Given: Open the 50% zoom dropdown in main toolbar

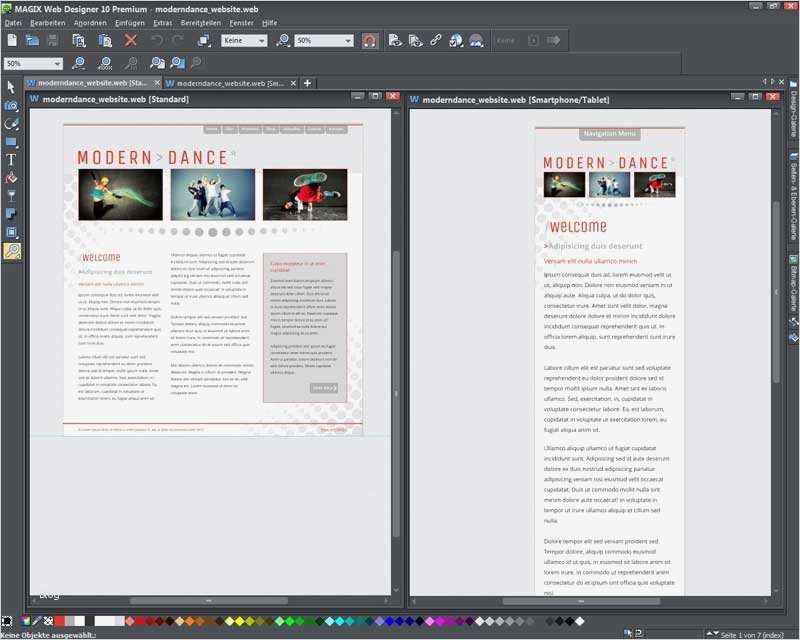Looking at the screenshot, I should (x=323, y=41).
